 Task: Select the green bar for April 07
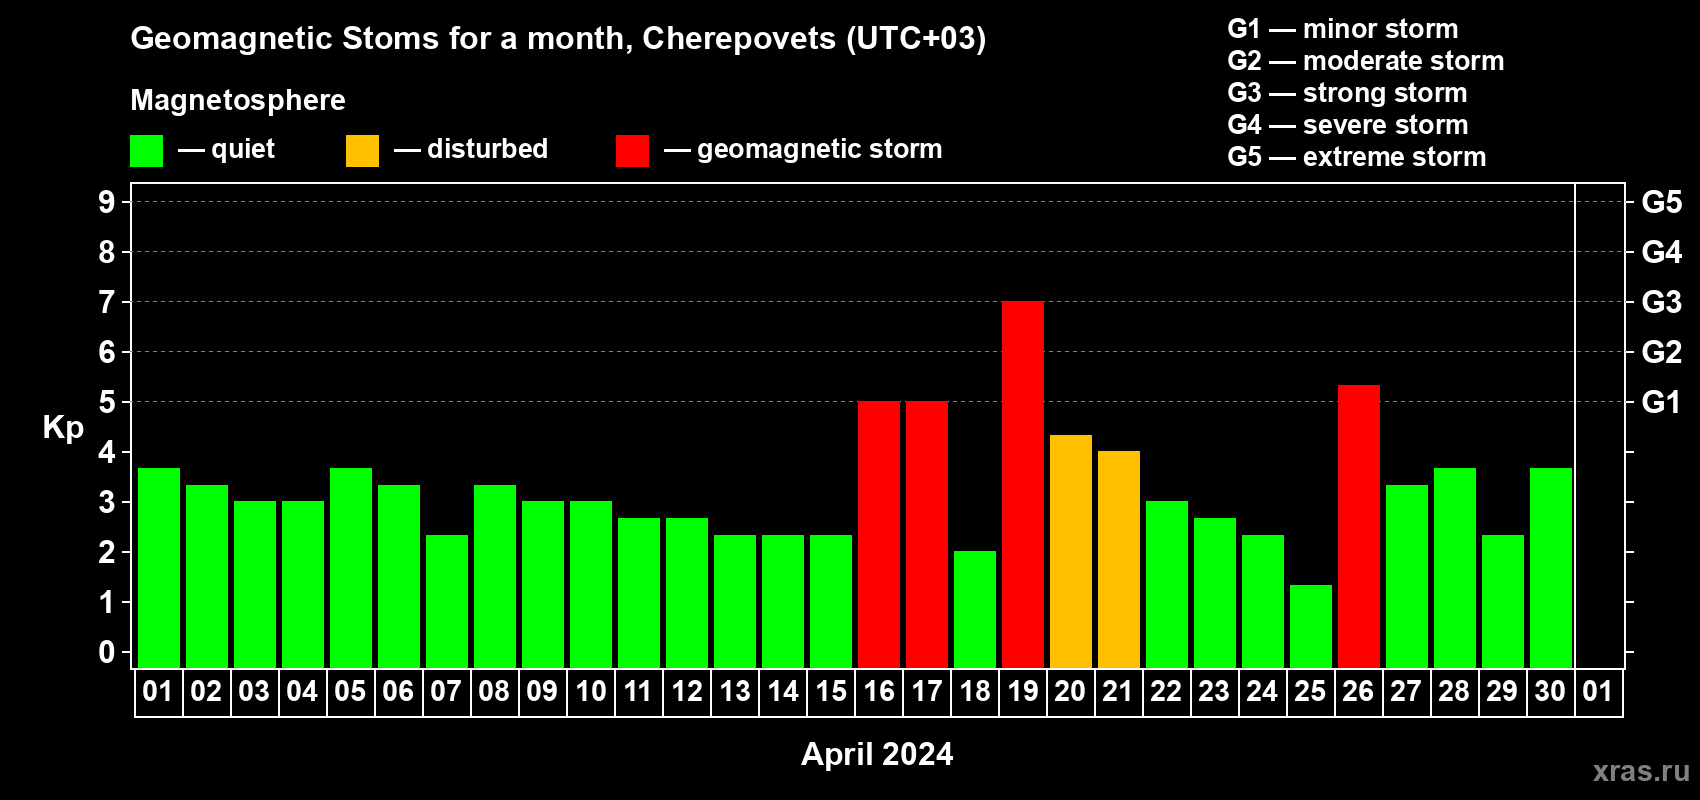(447, 601)
